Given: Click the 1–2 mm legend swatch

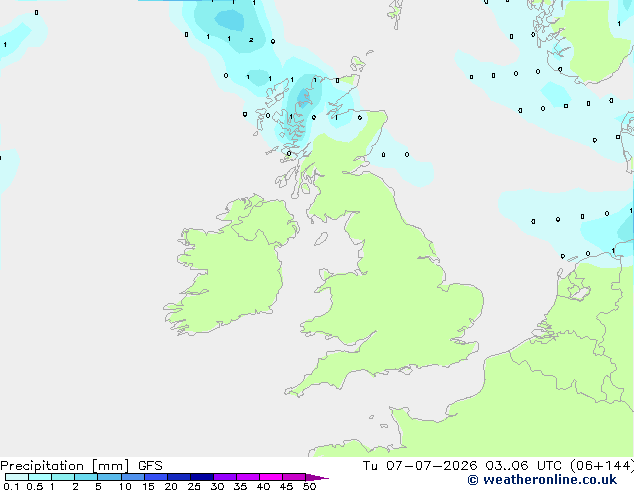Looking at the screenshot, I should [x=63, y=477].
